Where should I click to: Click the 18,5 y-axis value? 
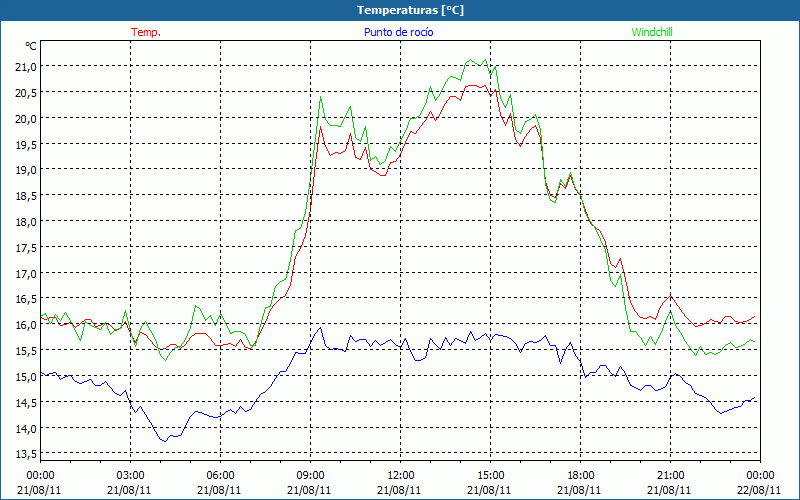point(26,196)
